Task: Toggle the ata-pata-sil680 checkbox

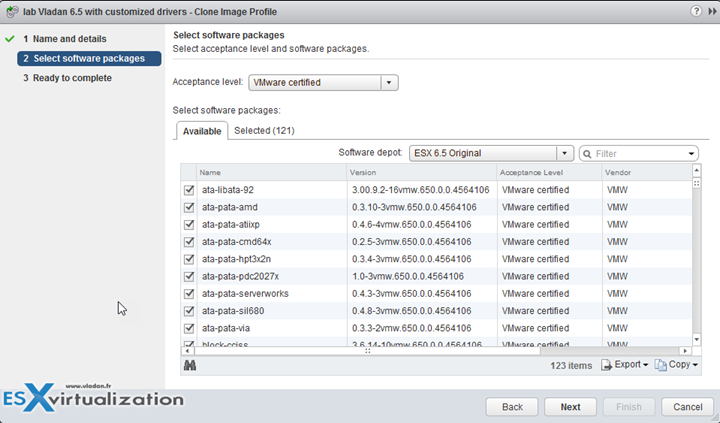Action: 189,311
